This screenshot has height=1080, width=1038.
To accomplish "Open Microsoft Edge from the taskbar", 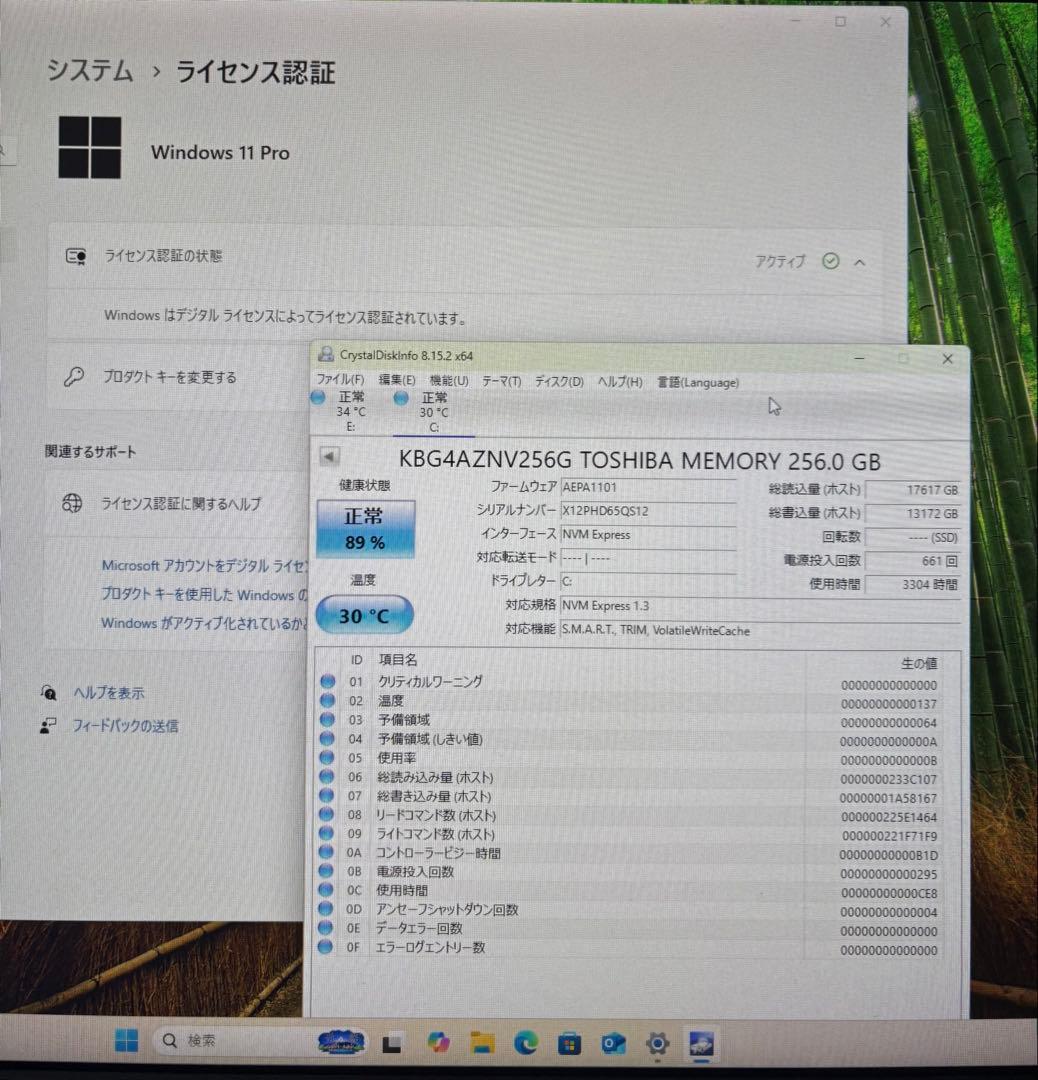I will click(x=525, y=1043).
